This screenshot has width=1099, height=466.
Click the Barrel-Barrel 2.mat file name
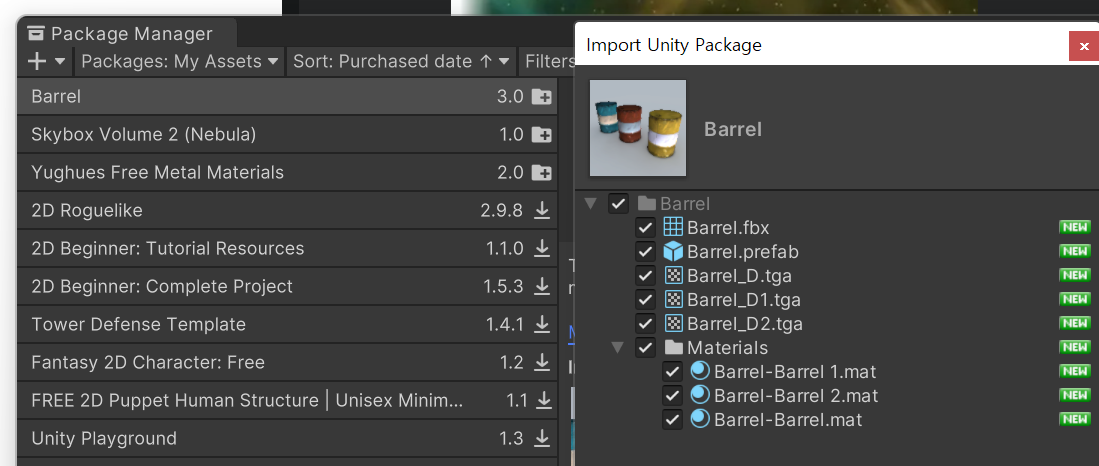pyautogui.click(x=796, y=396)
